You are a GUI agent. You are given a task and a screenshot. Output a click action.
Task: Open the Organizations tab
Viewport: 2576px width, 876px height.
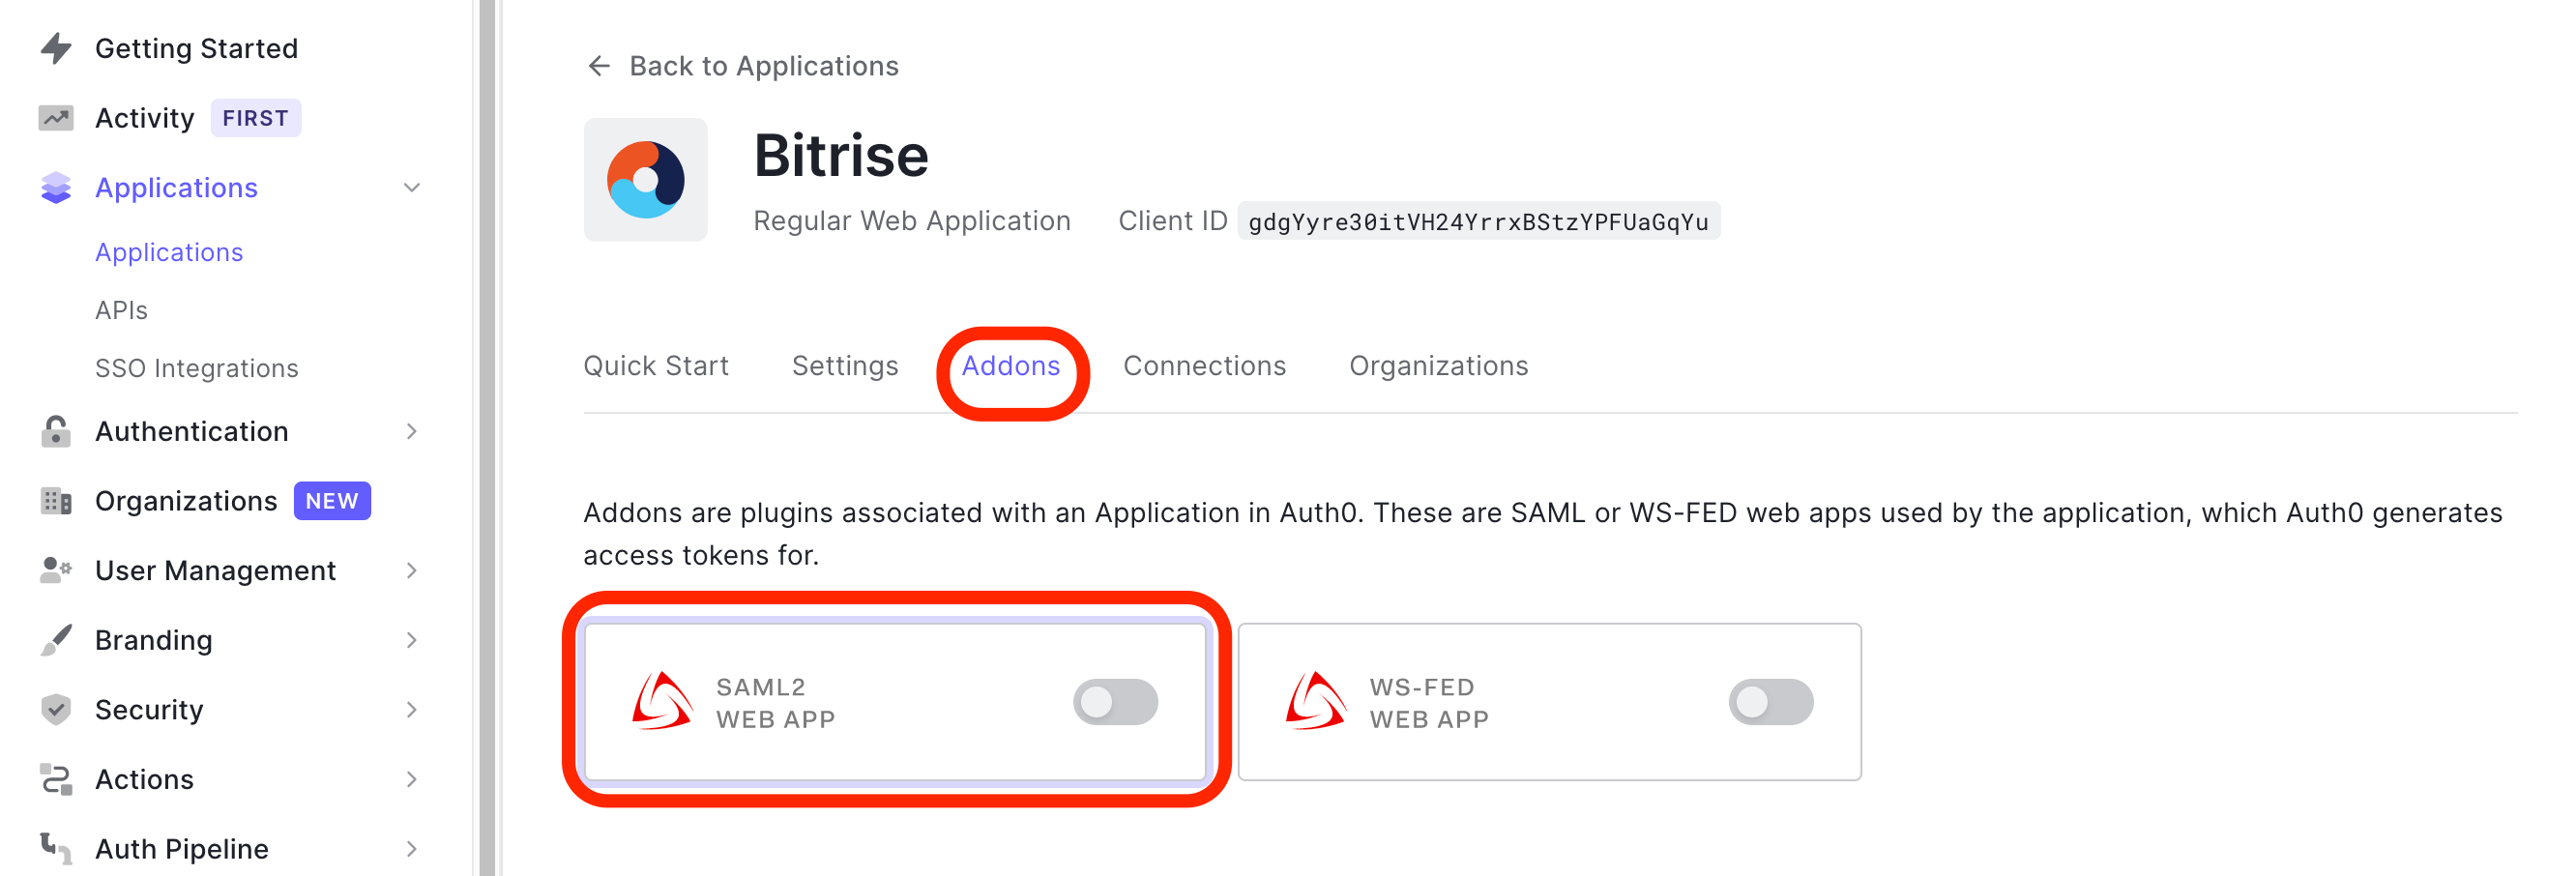(x=1438, y=366)
